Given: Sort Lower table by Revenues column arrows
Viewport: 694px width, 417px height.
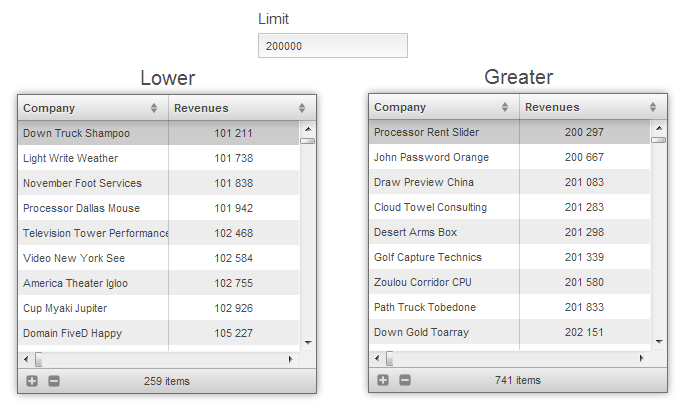Looking at the screenshot, I should point(302,108).
